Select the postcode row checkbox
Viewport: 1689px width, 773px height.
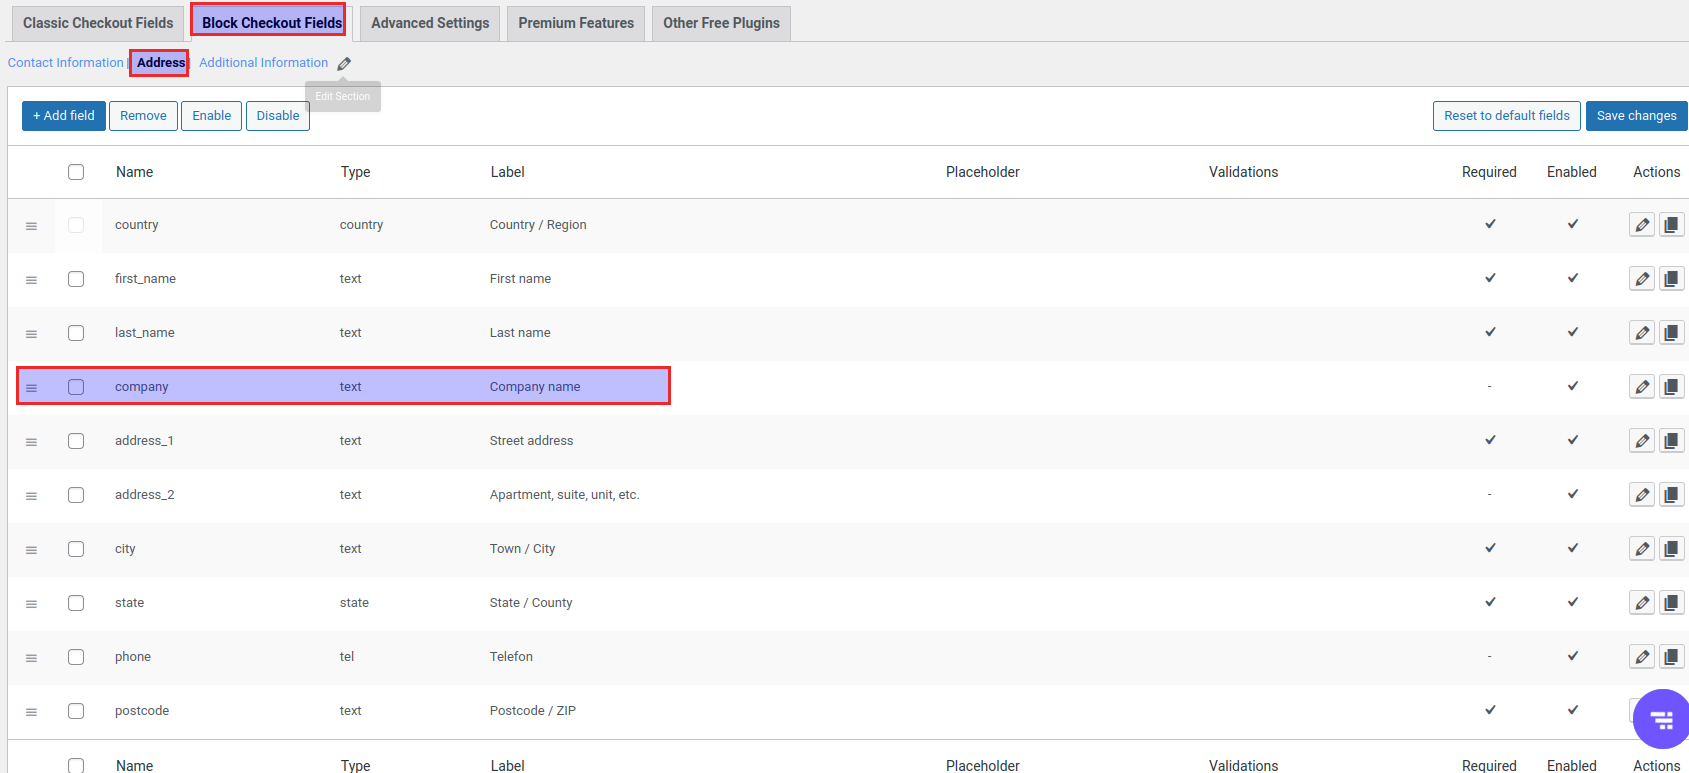coord(76,711)
